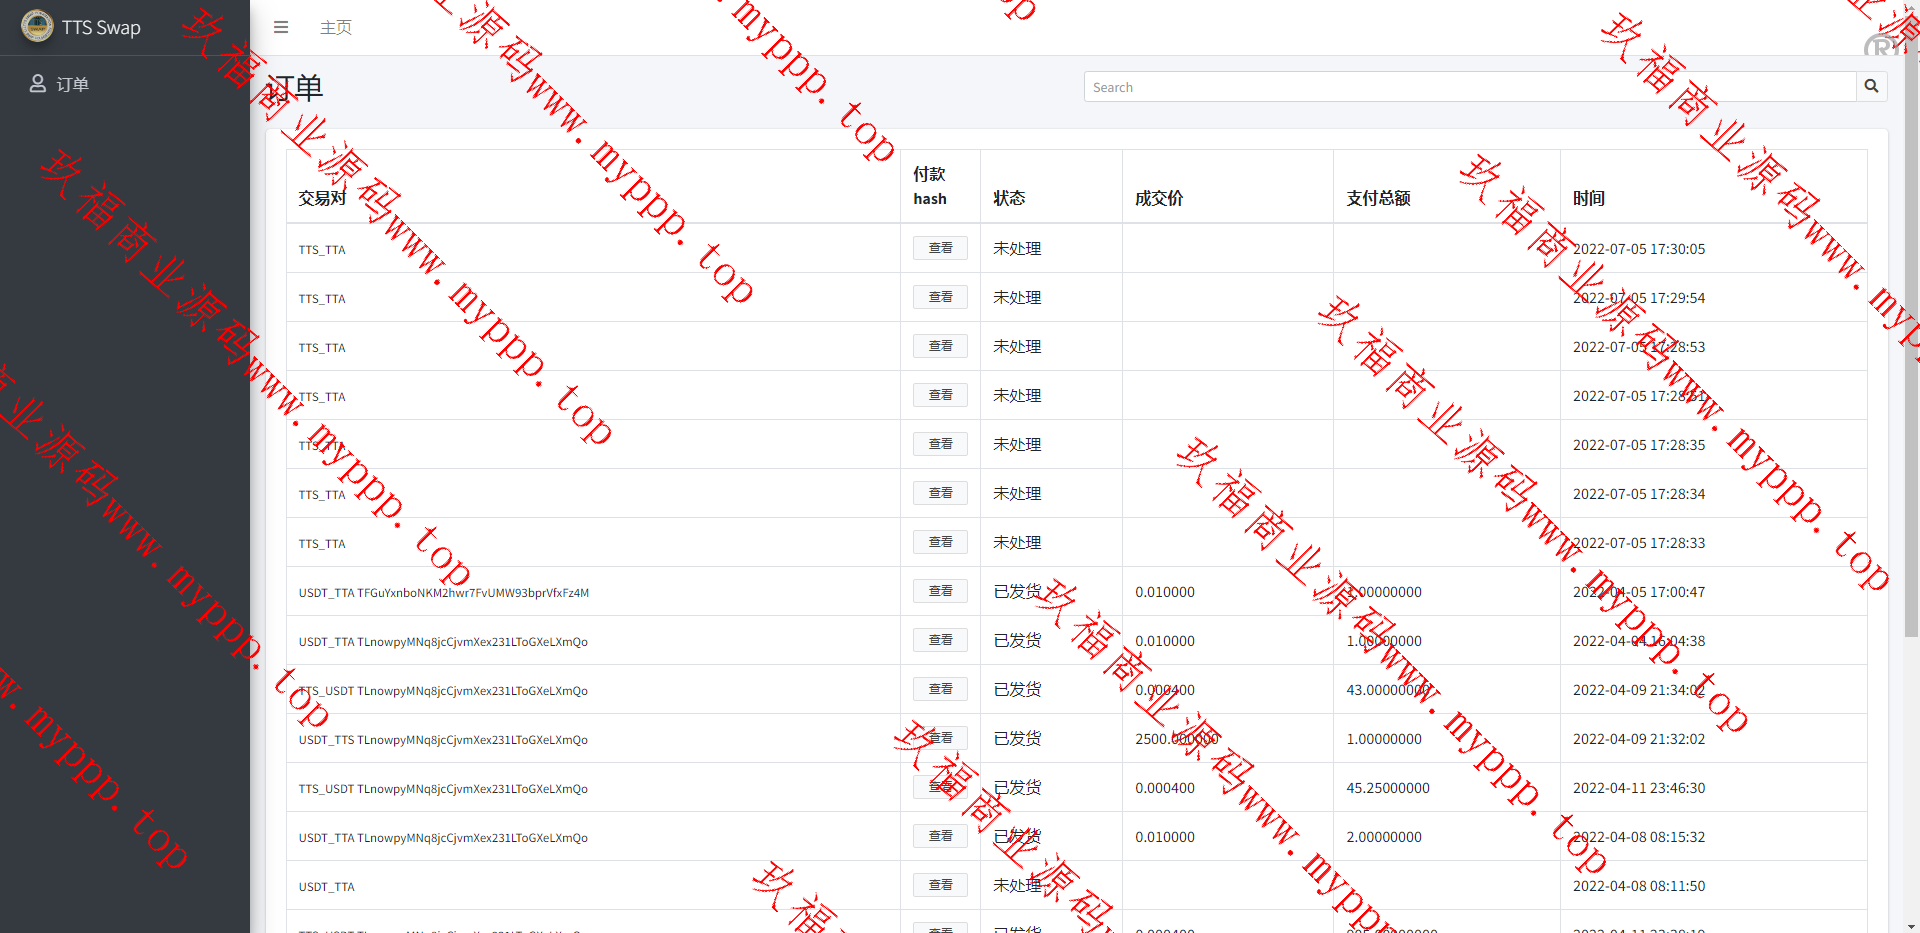1920x933 pixels.
Task: Go to 主页 in the top bar
Action: point(336,27)
